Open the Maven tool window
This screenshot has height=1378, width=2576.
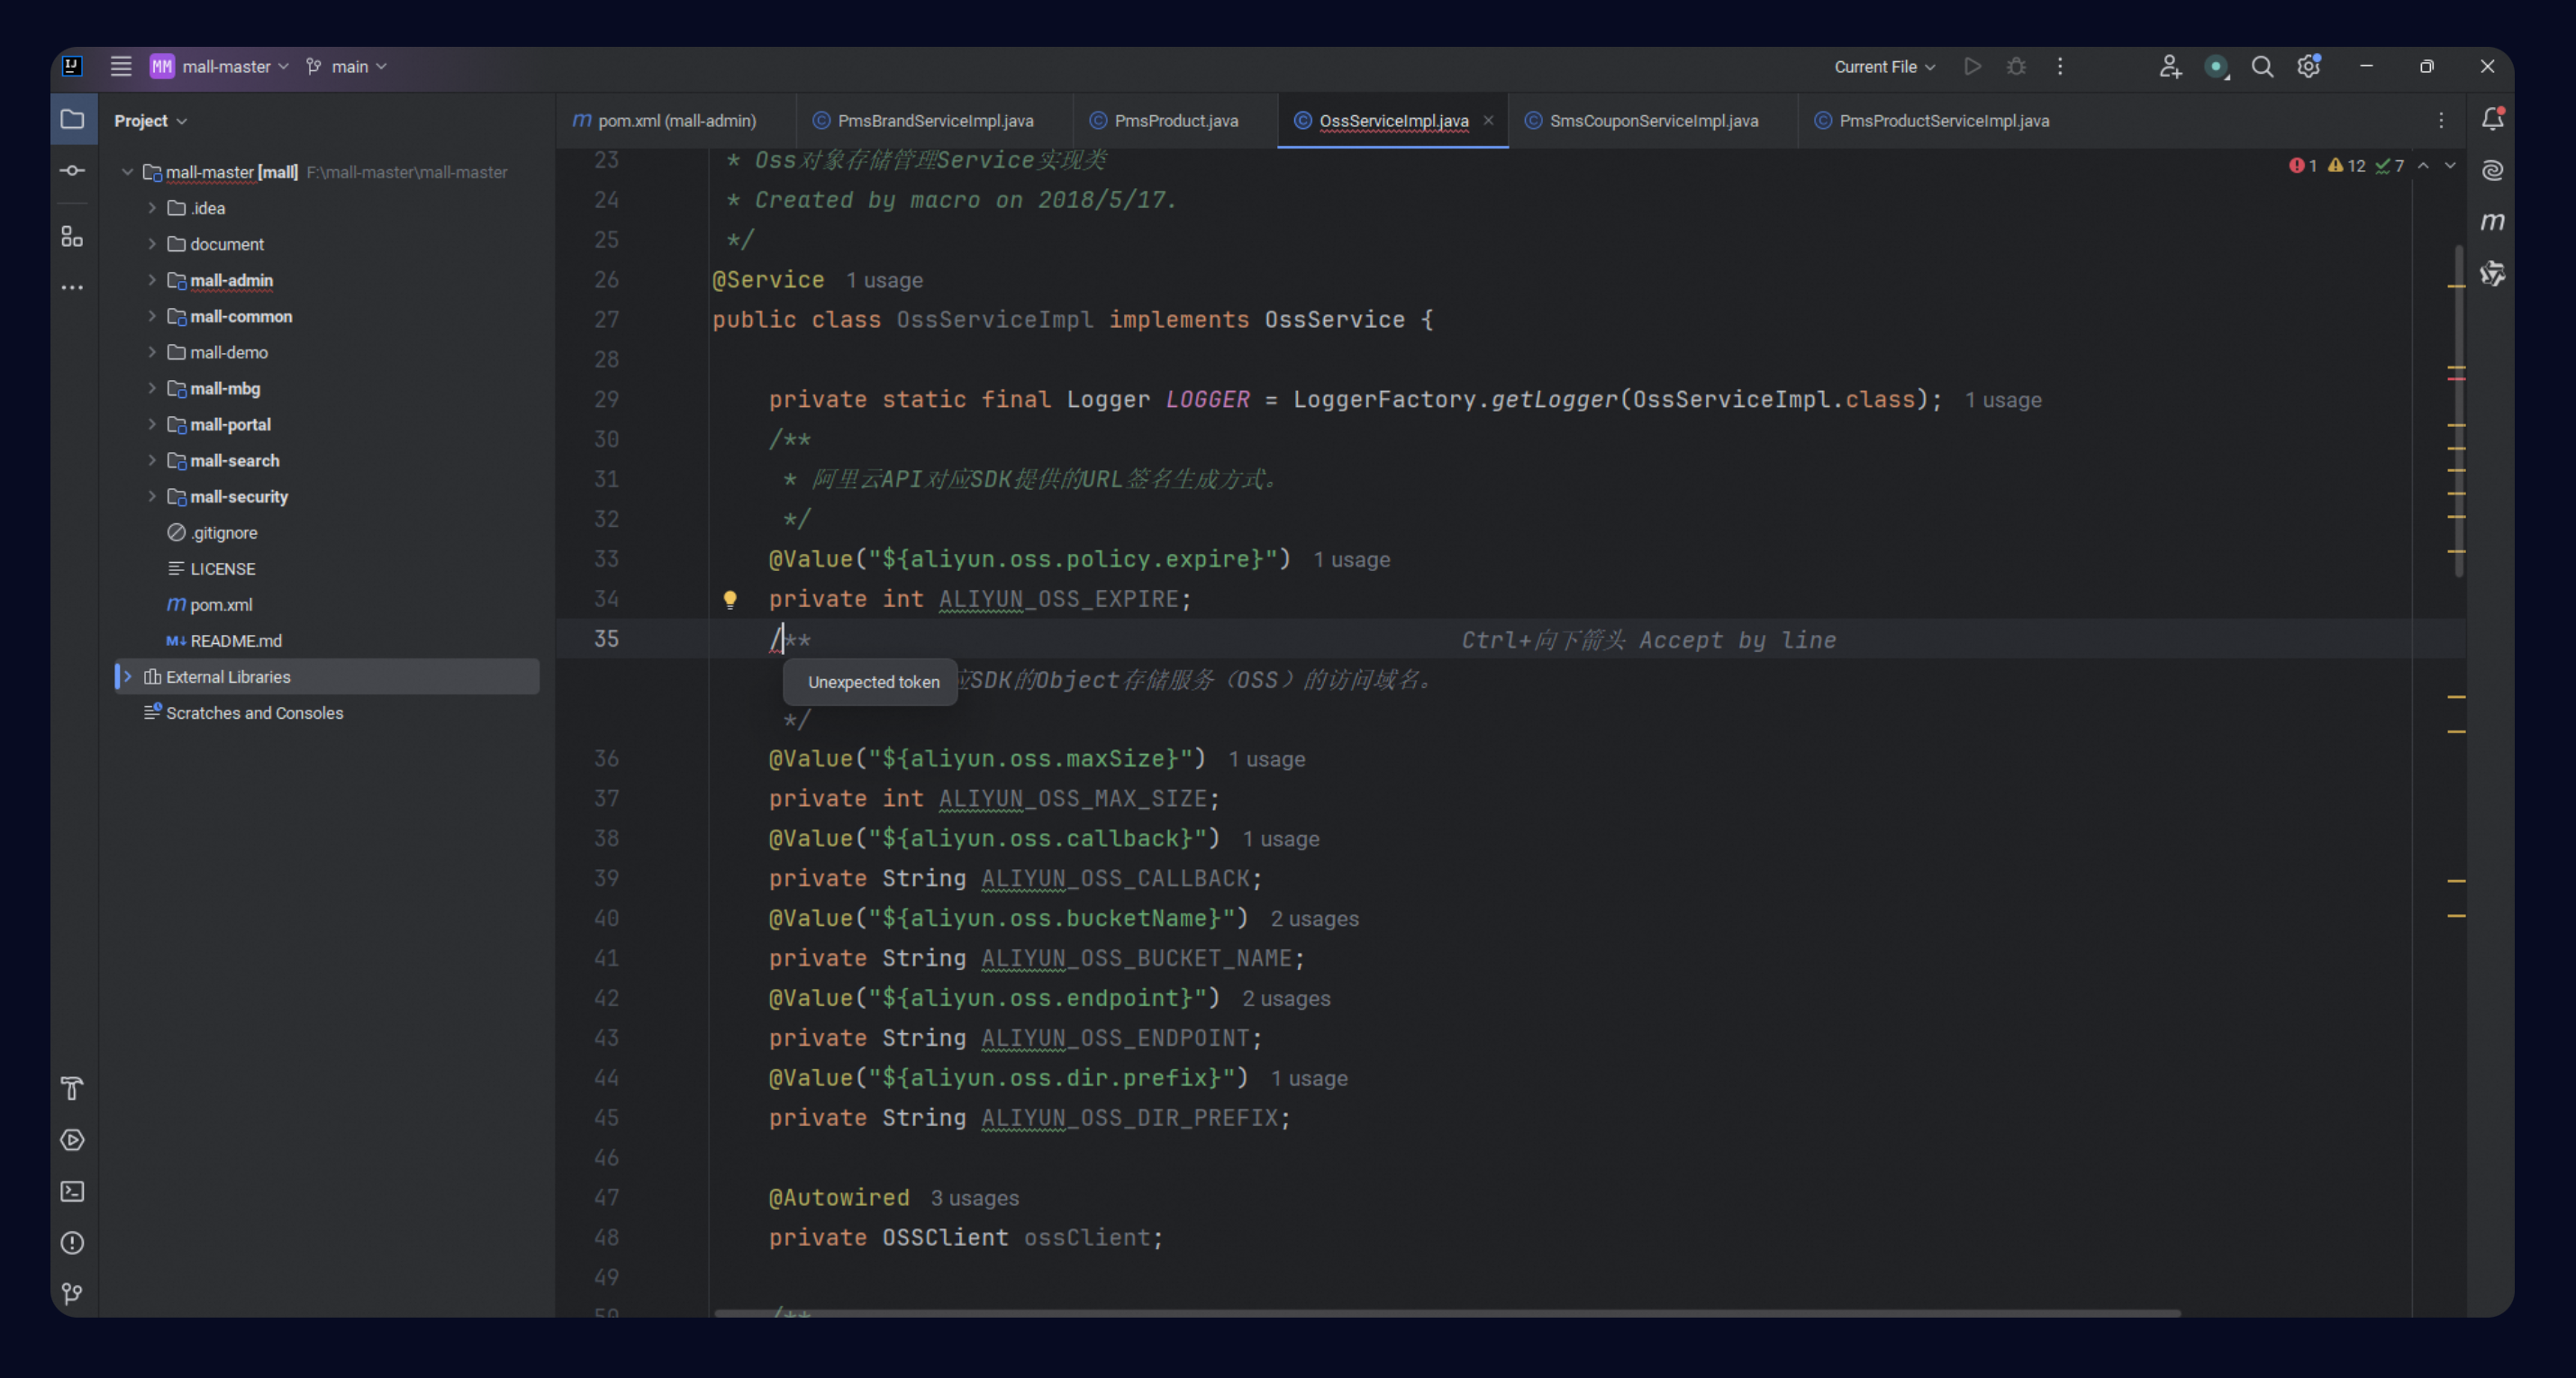2492,222
